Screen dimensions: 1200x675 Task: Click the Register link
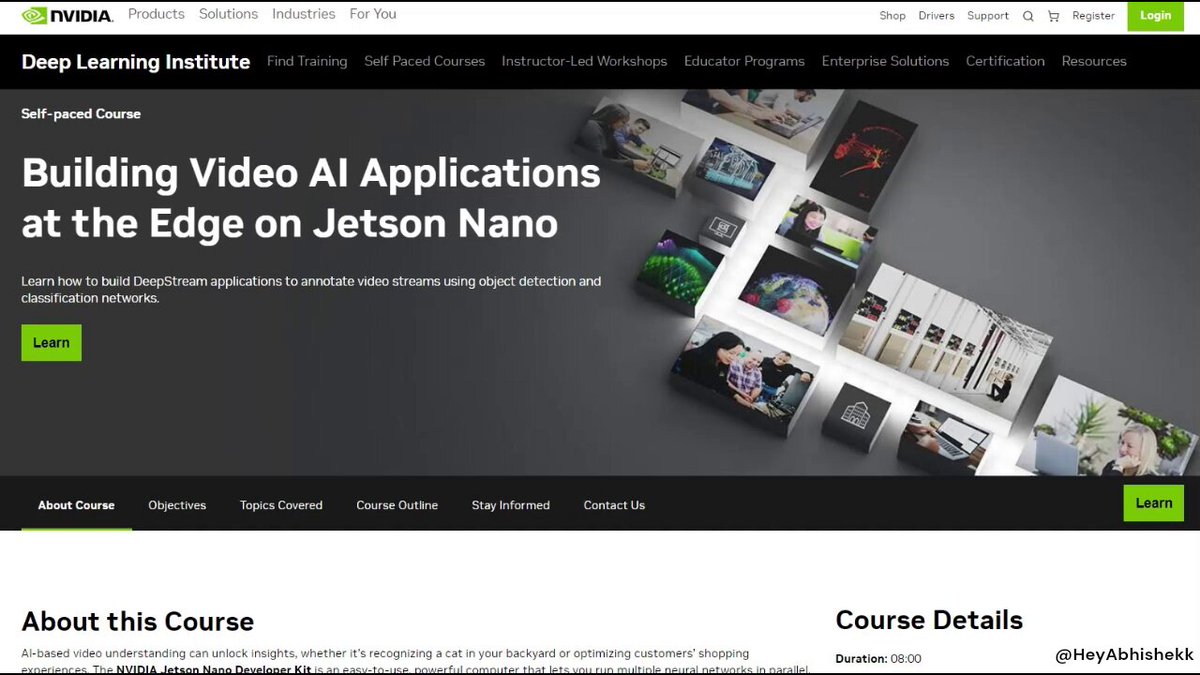1093,16
